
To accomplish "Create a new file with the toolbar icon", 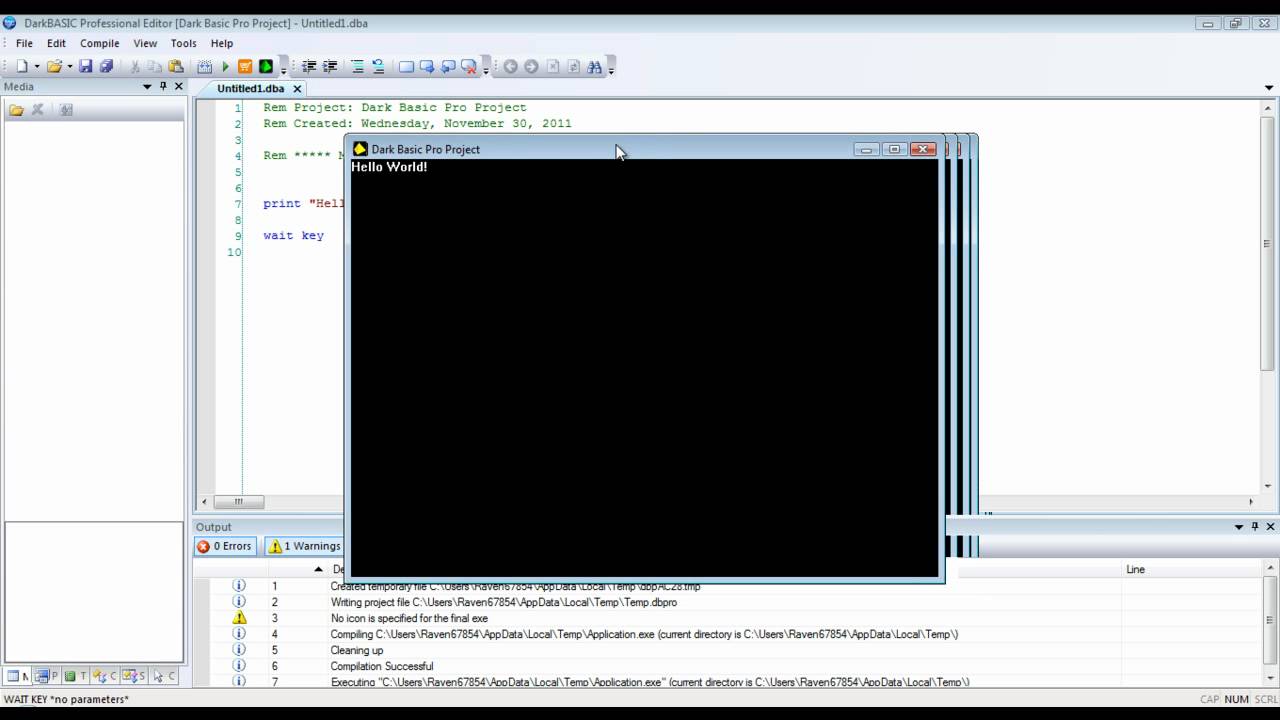I will coord(22,66).
